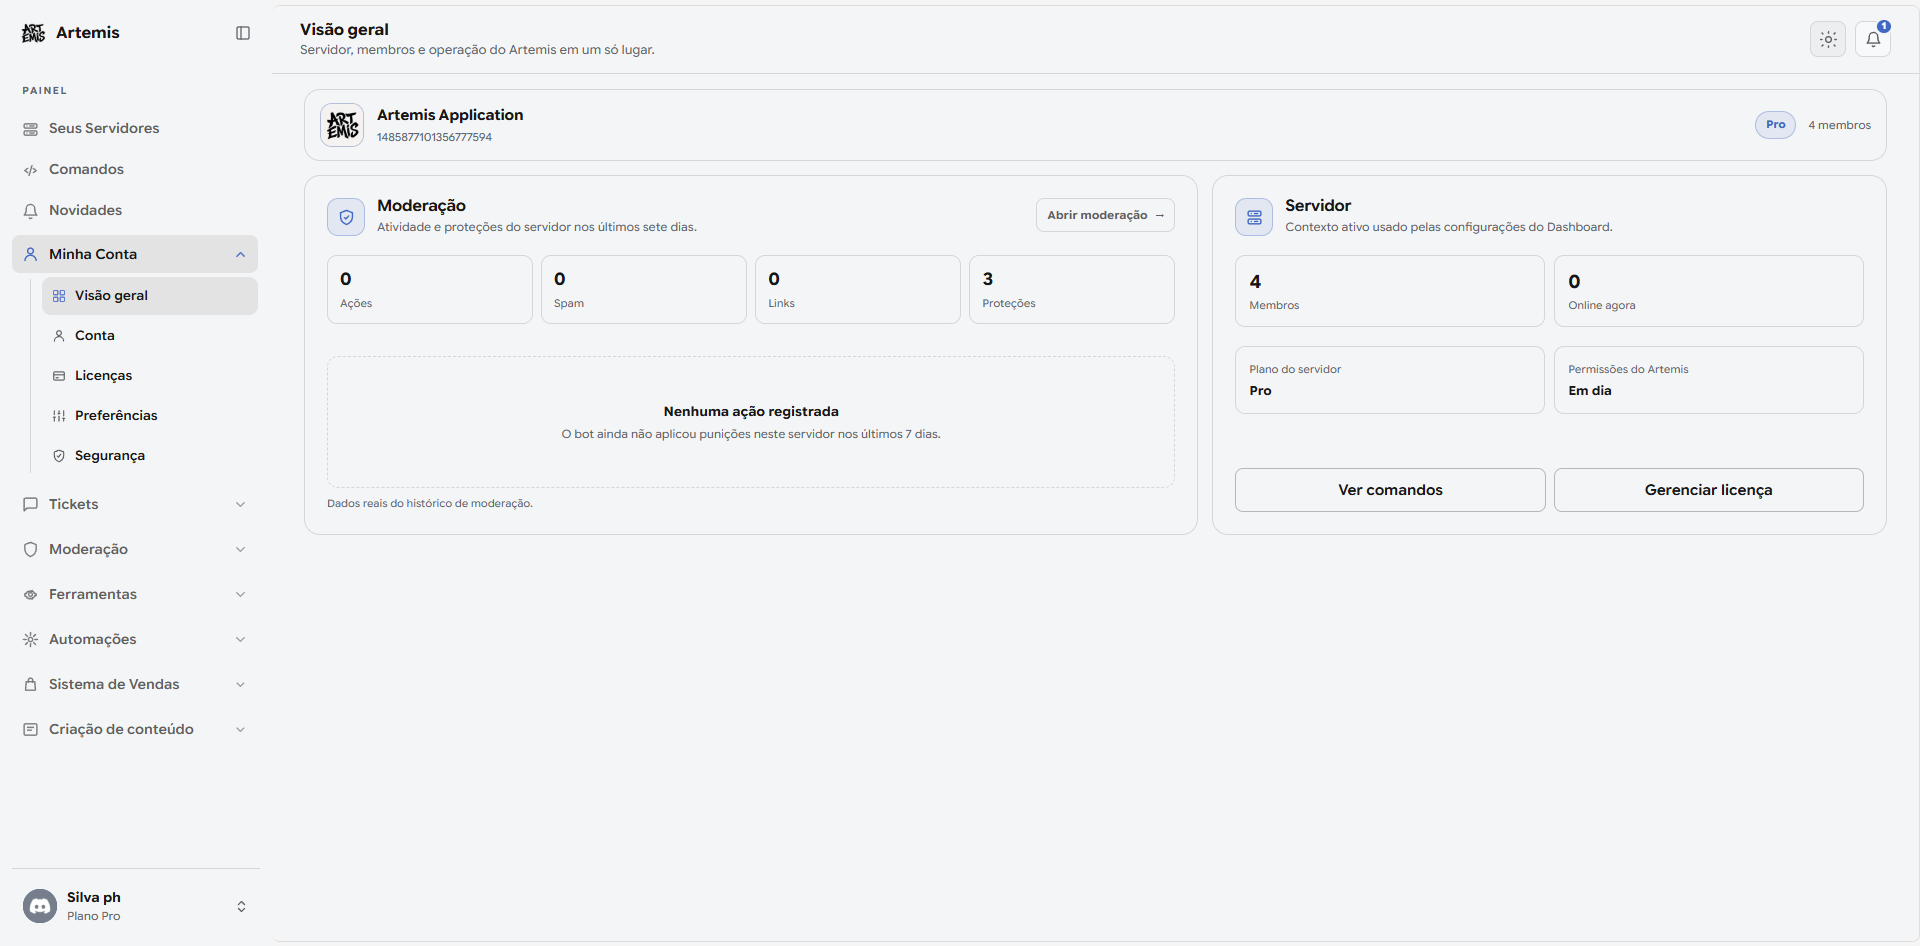Open the Conta submenu item
1920x946 pixels.
click(x=150, y=335)
